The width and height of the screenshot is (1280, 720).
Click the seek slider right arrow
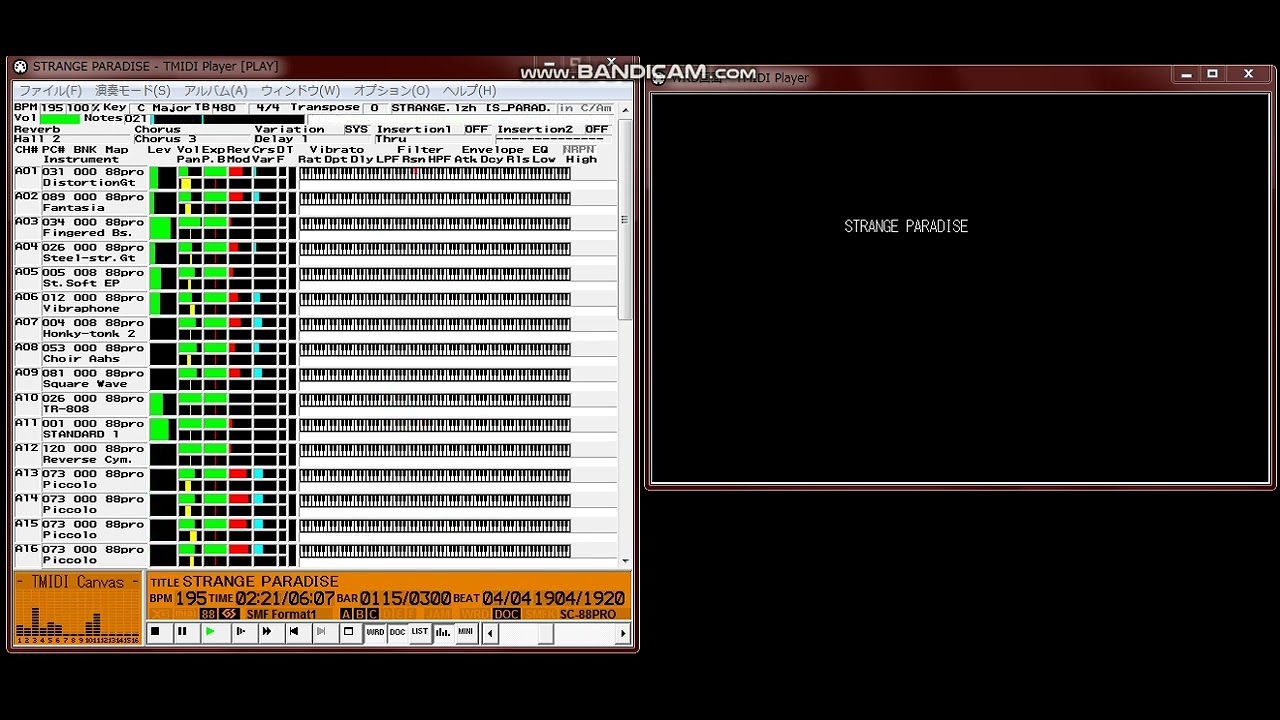coord(623,633)
